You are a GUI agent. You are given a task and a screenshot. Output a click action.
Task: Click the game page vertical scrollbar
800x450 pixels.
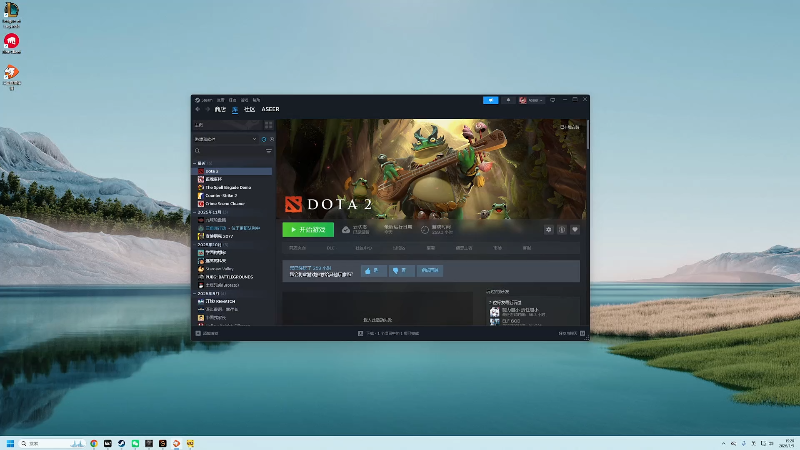pos(588,135)
